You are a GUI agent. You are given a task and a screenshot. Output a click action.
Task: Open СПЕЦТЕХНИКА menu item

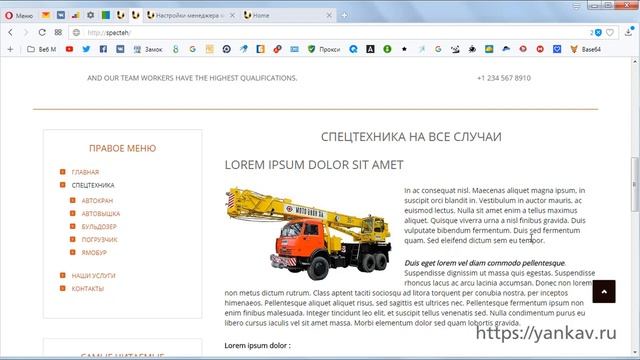93,185
